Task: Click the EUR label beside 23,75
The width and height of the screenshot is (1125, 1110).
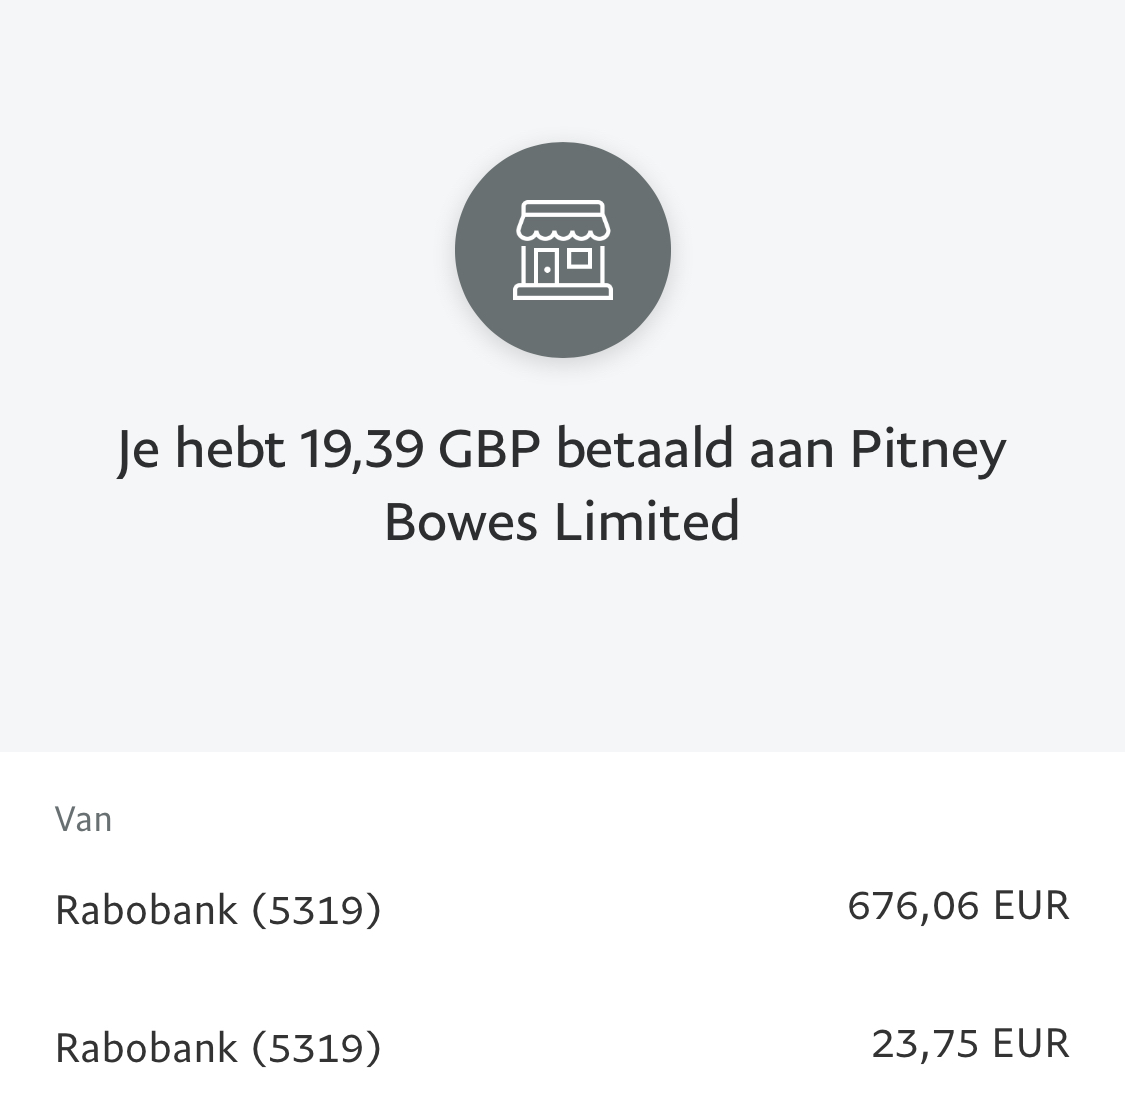Action: [1031, 1043]
